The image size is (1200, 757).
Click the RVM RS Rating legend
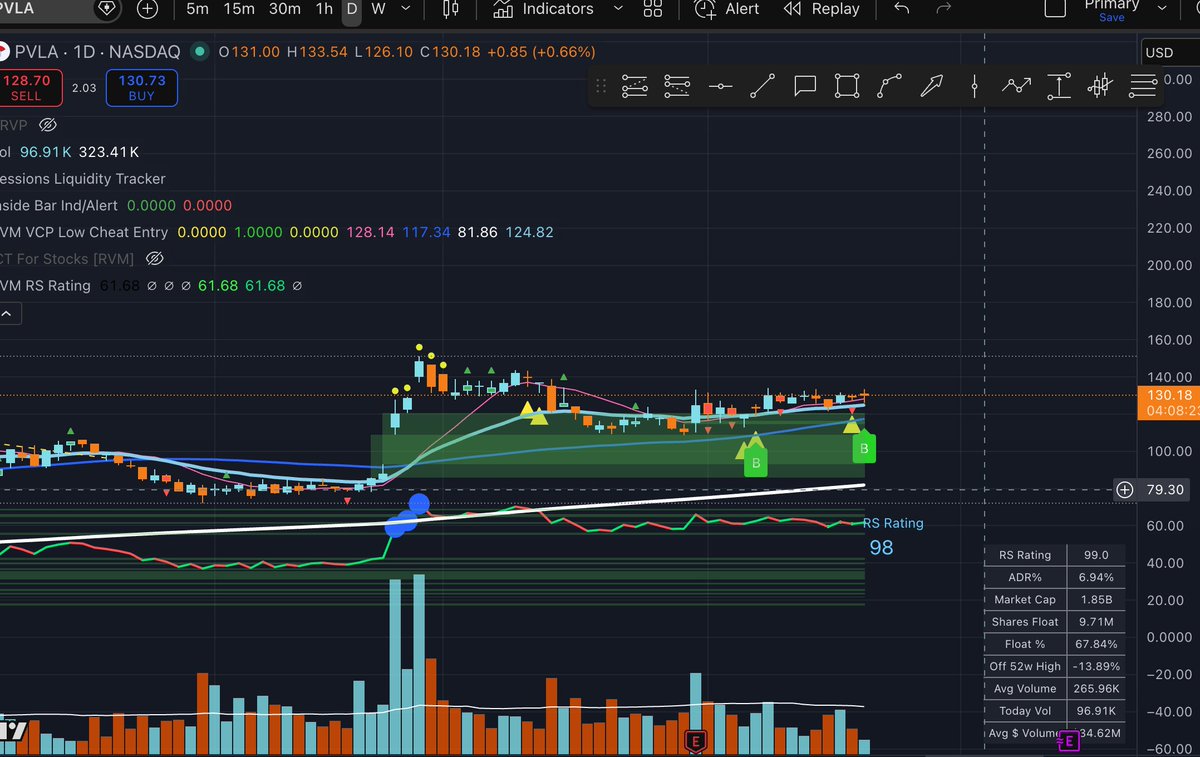point(46,286)
